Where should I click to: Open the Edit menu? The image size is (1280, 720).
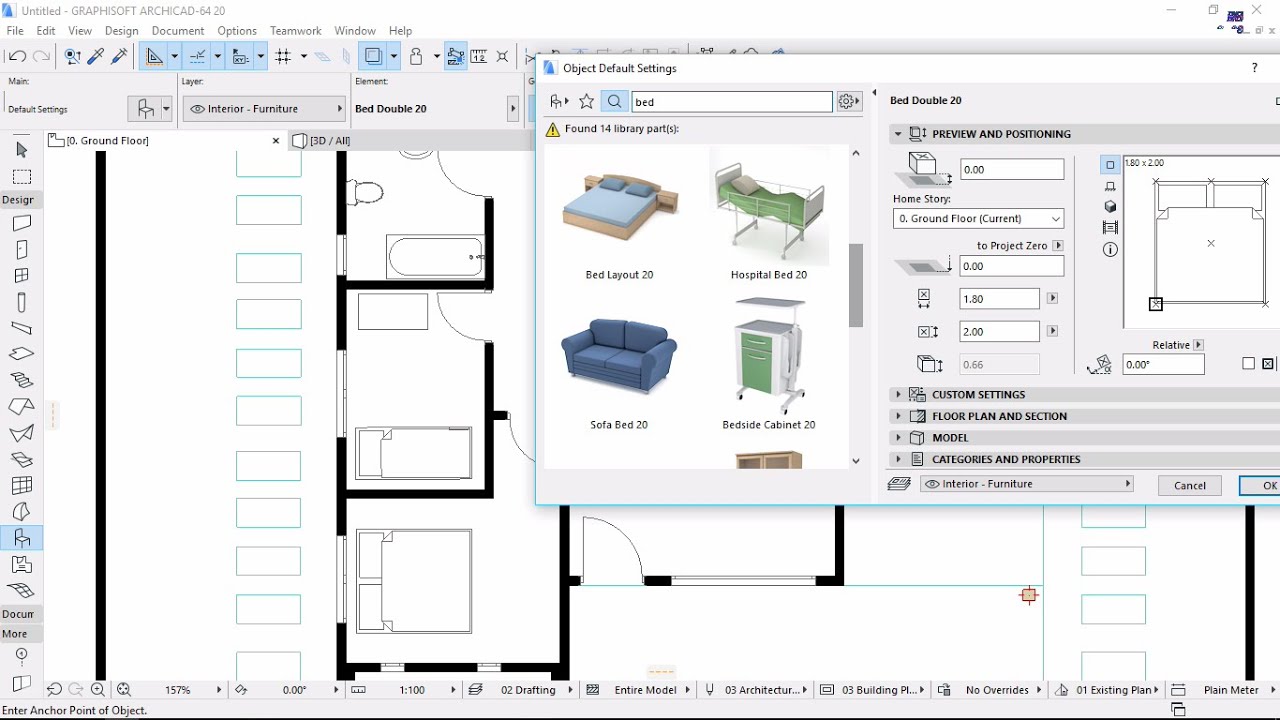46,31
